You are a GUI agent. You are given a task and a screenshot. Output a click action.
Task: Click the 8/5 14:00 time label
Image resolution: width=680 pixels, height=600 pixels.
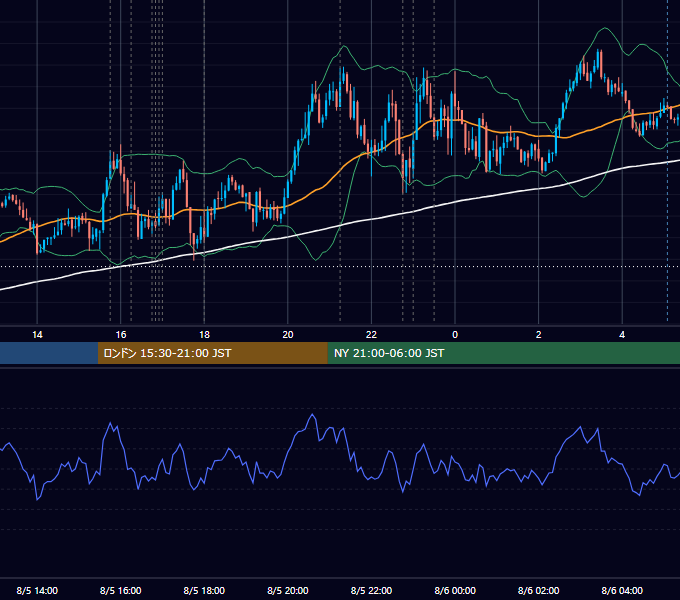click(37, 590)
